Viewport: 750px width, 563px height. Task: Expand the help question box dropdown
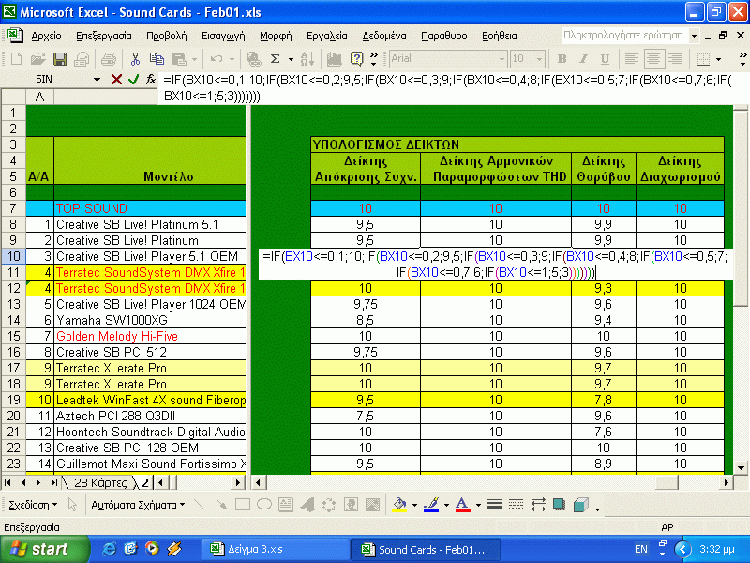(694, 35)
